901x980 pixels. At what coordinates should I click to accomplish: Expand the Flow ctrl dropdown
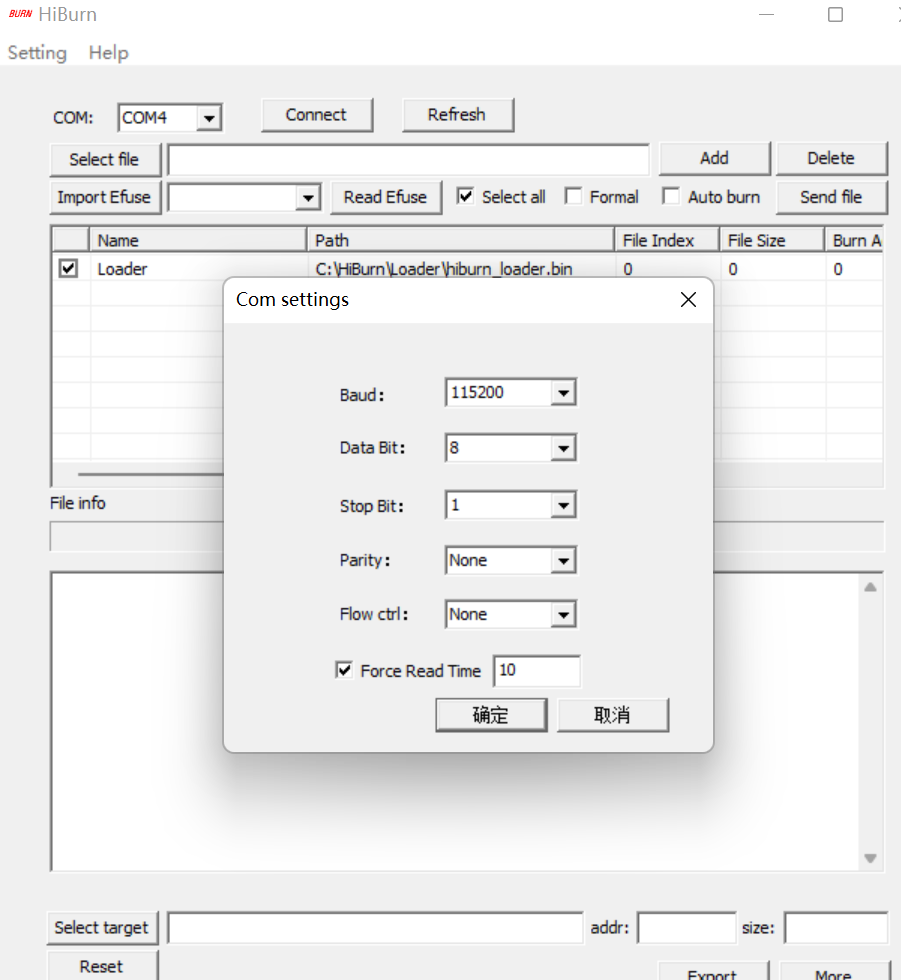pyautogui.click(x=563, y=615)
